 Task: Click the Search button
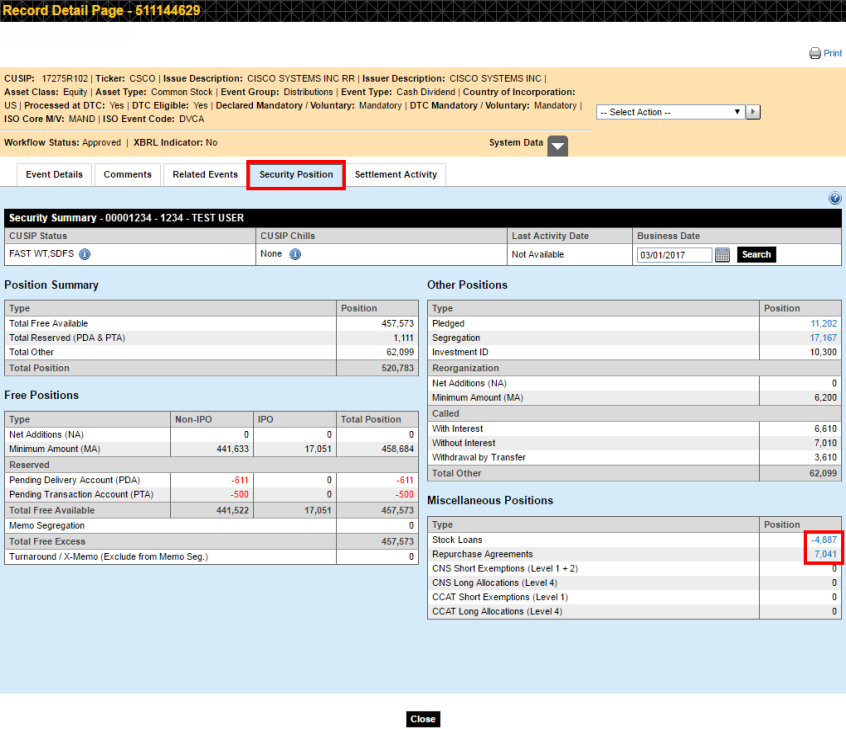click(756, 255)
